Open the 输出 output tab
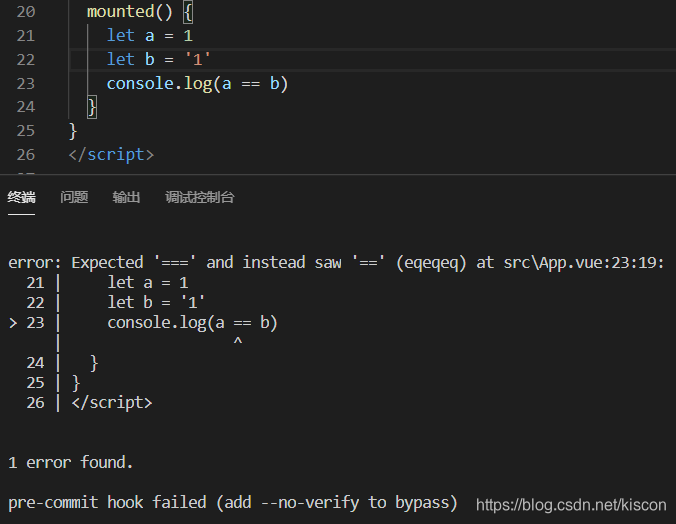The image size is (676, 524). pos(126,198)
